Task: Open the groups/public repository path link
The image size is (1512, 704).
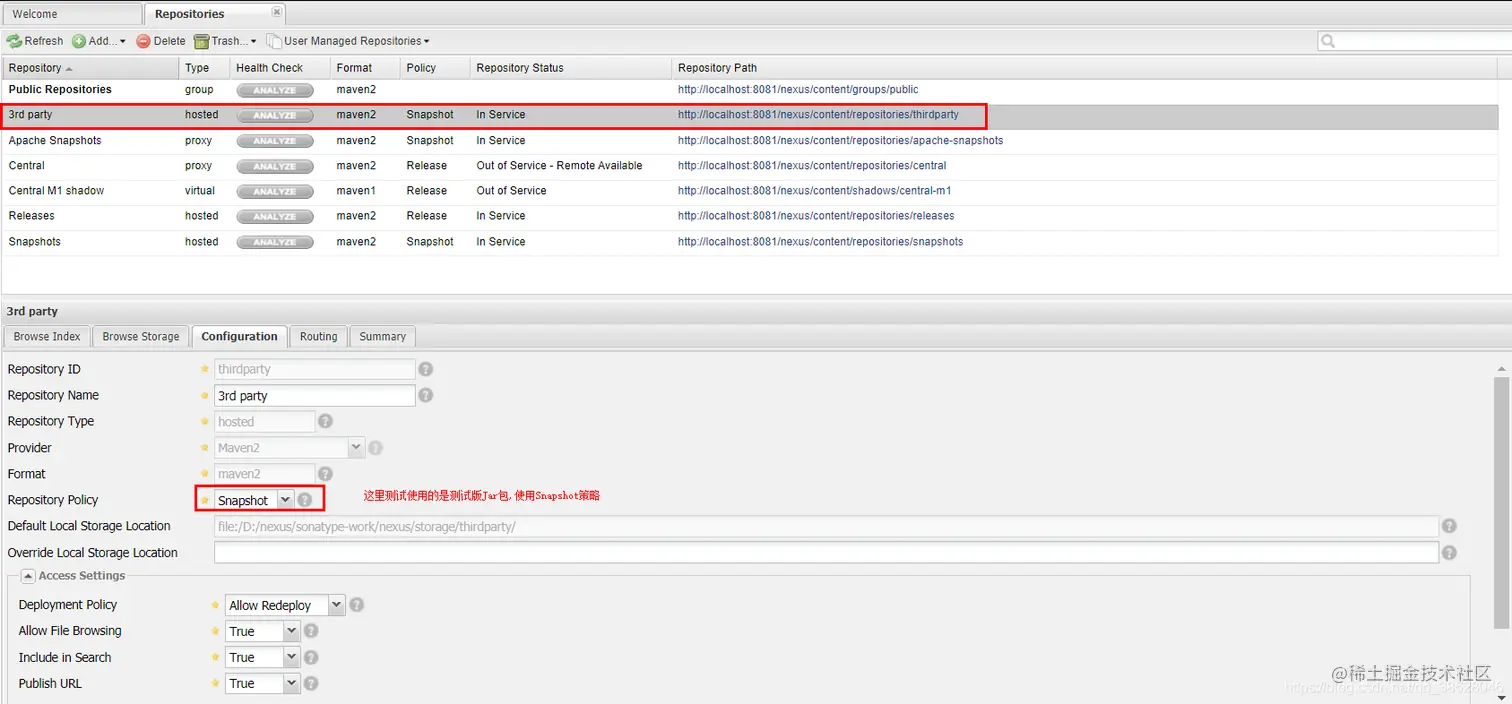Action: pos(797,90)
